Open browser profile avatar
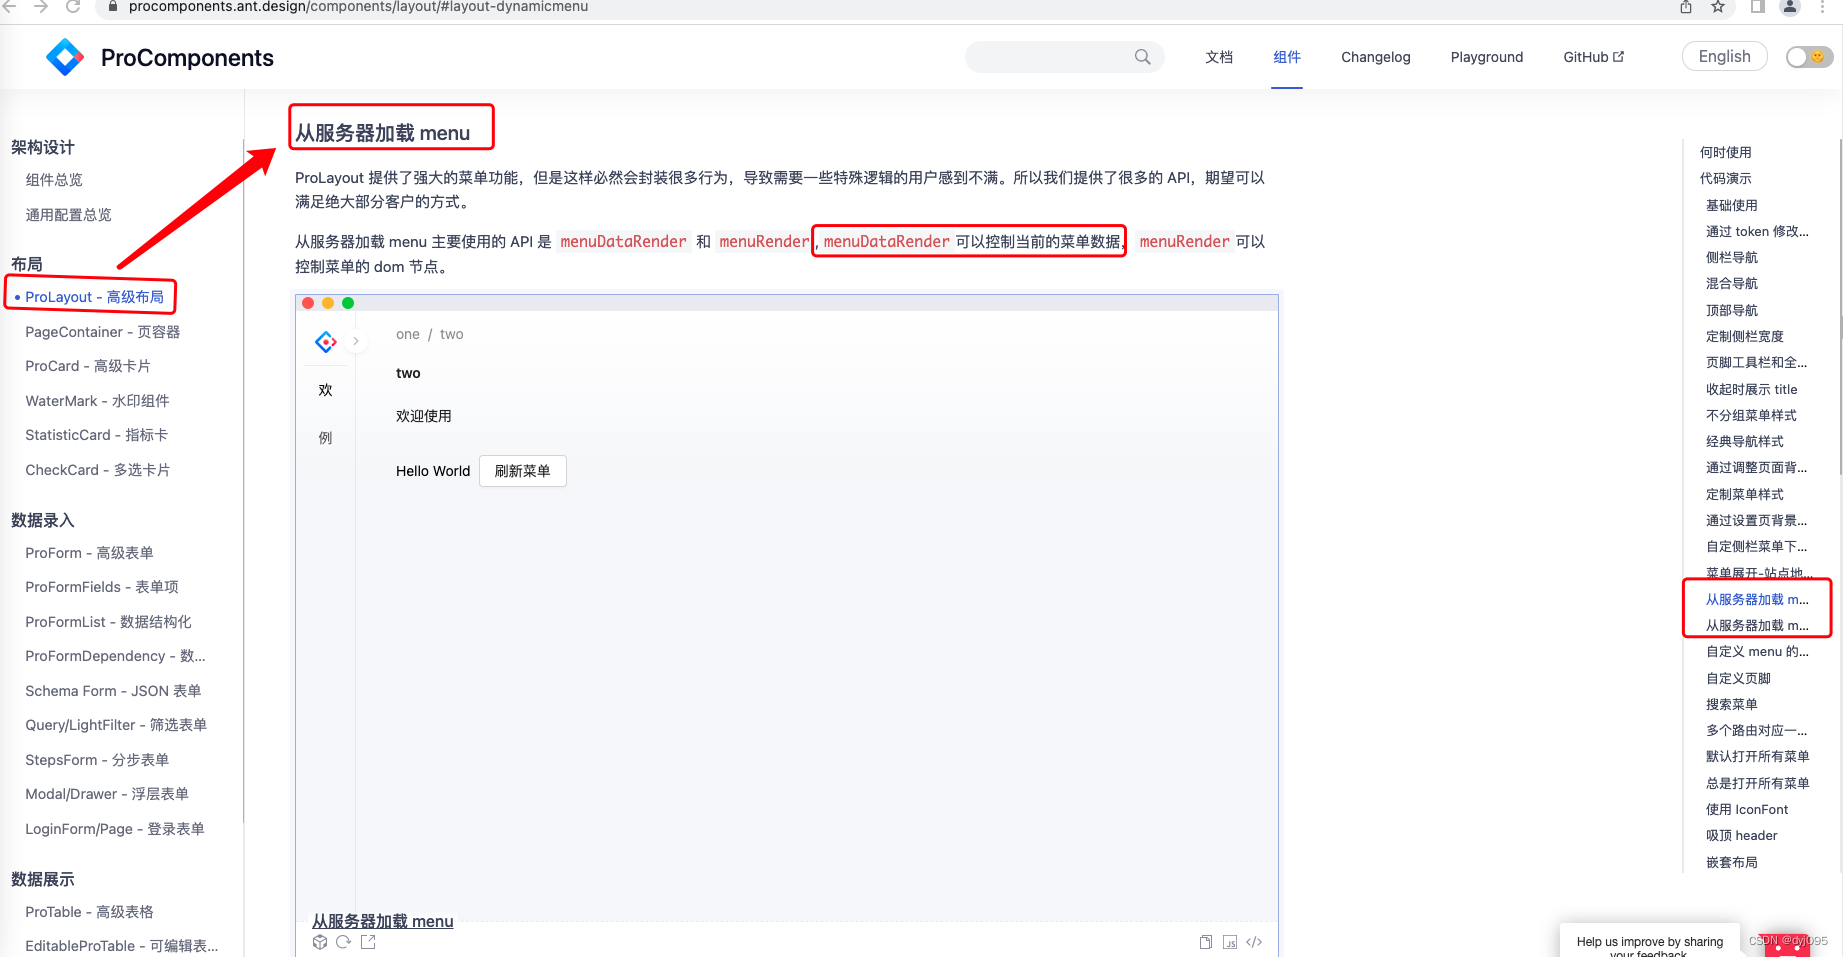 1790,7
